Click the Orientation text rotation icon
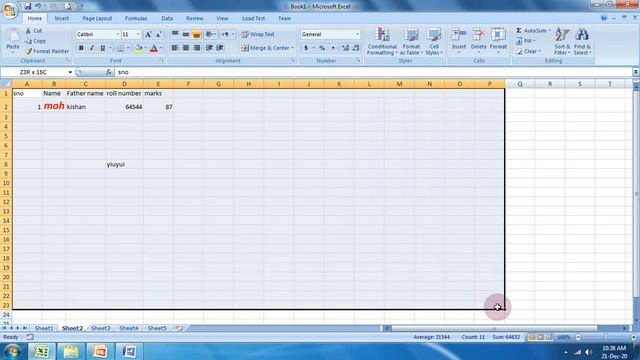 209,35
